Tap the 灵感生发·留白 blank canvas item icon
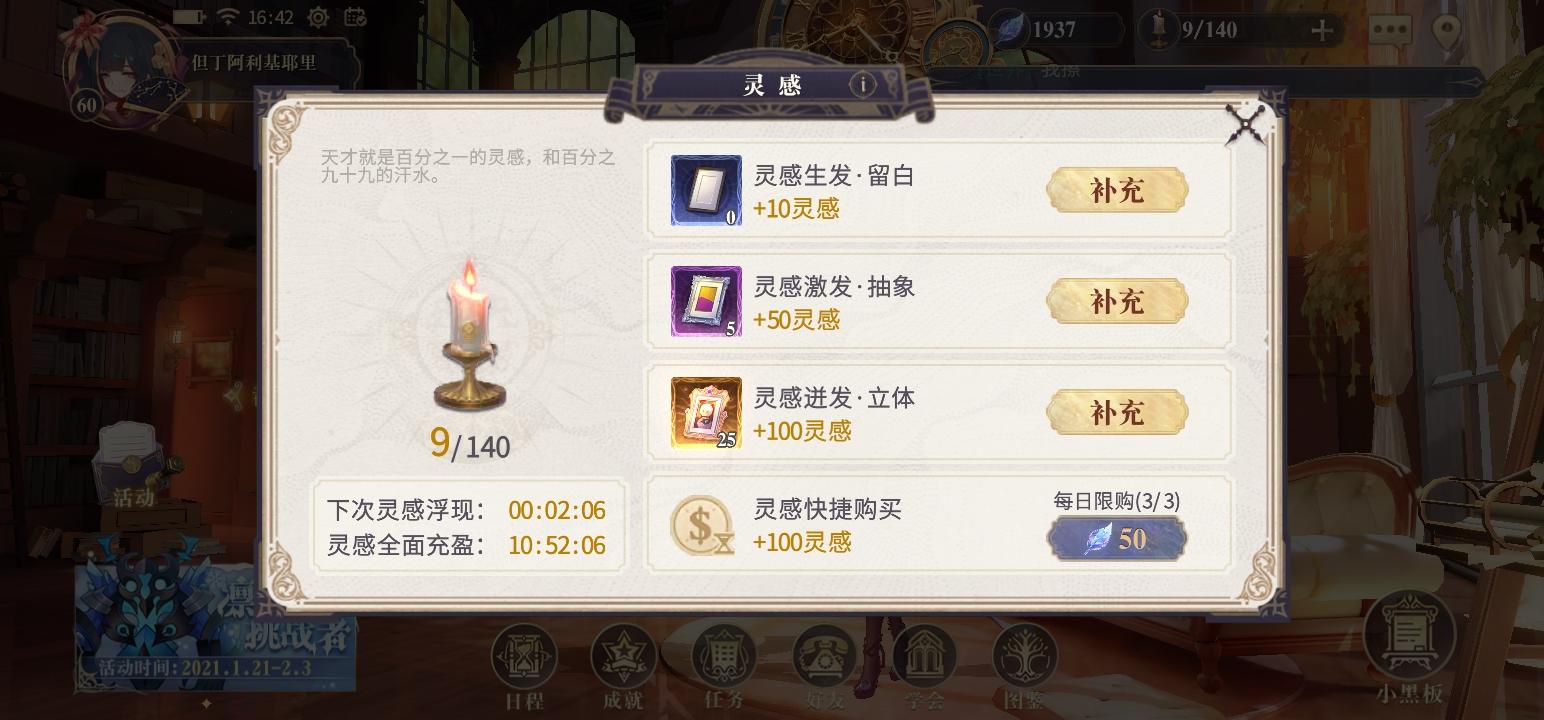1544x720 pixels. pyautogui.click(x=706, y=190)
